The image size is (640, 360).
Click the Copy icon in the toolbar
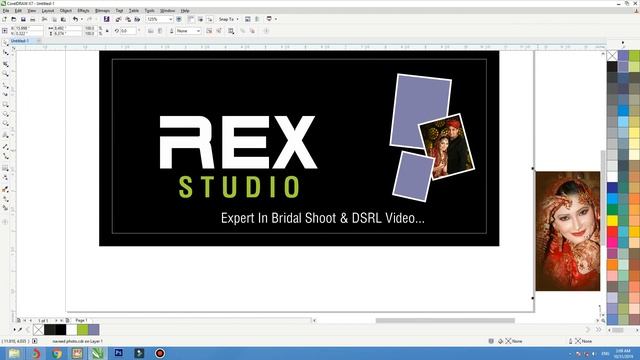(x=54, y=19)
